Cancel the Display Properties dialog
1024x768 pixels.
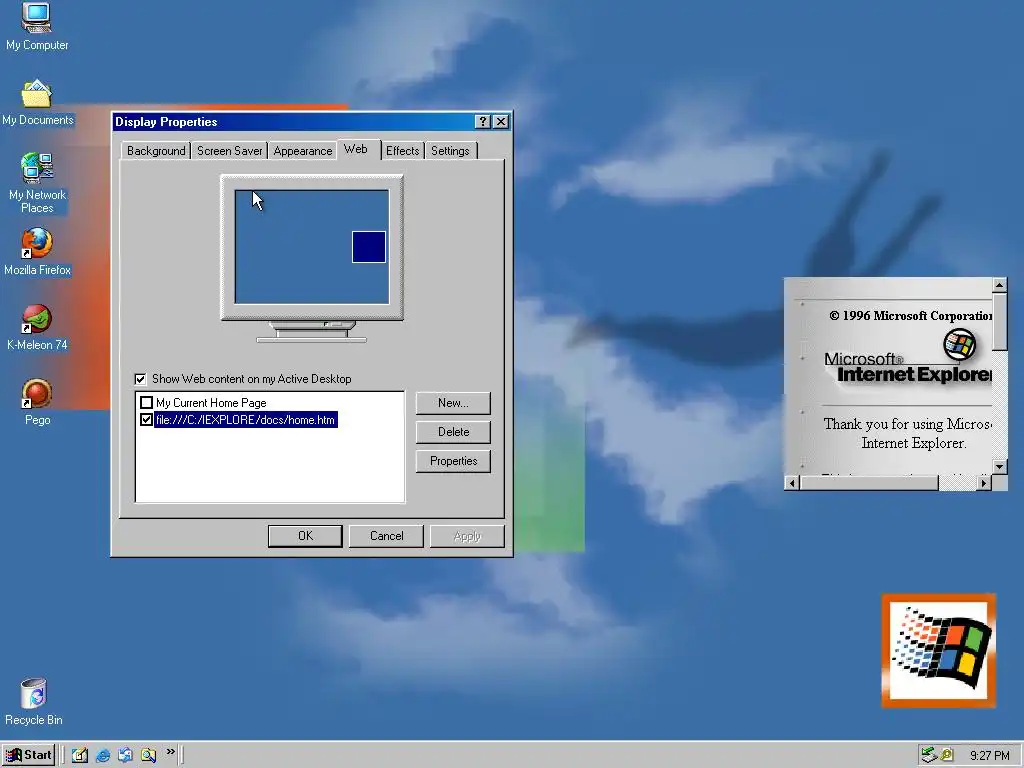click(x=387, y=536)
